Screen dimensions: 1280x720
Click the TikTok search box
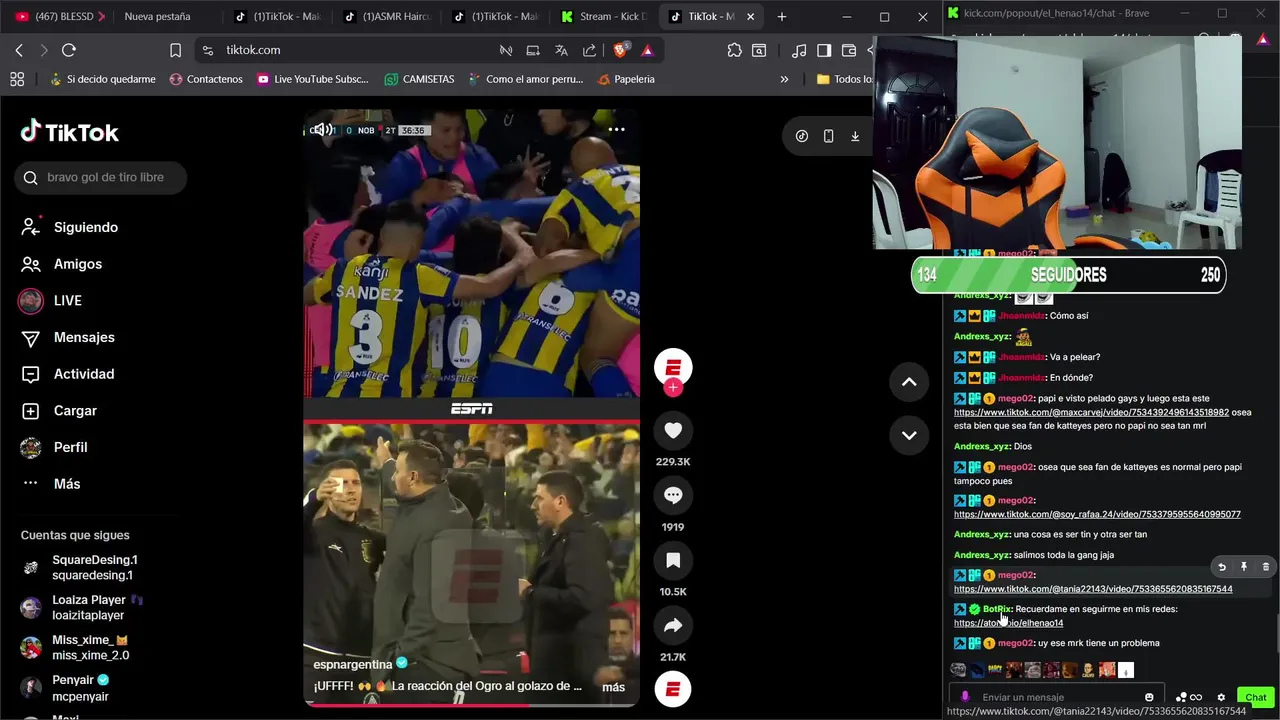click(100, 177)
